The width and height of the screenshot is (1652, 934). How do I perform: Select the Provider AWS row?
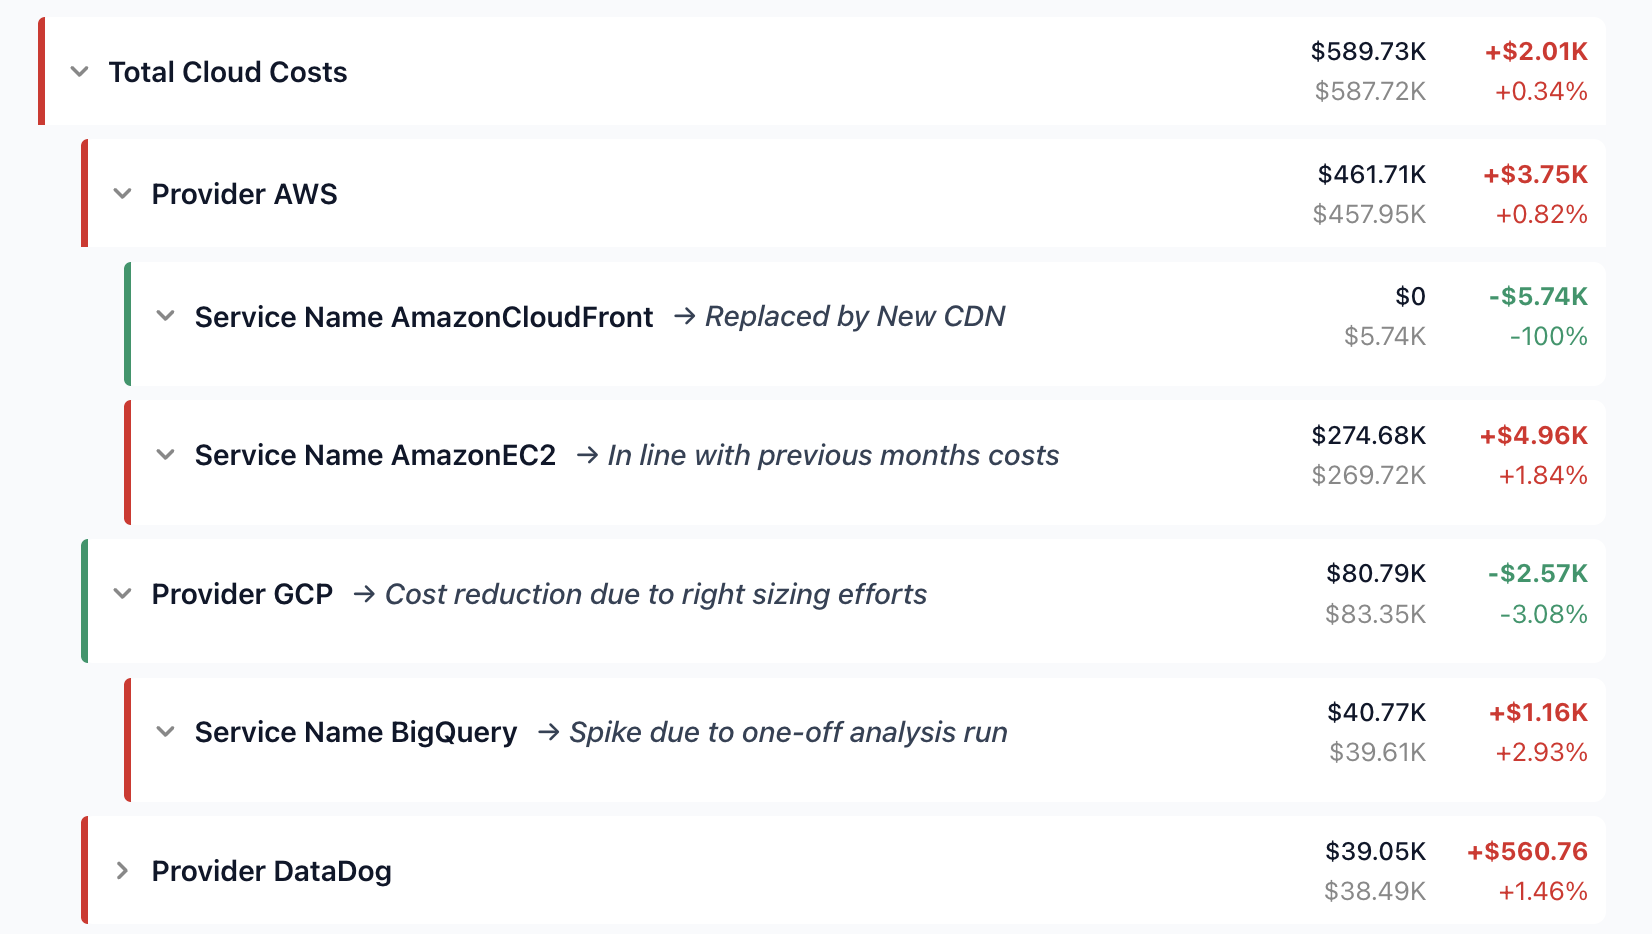[244, 193]
